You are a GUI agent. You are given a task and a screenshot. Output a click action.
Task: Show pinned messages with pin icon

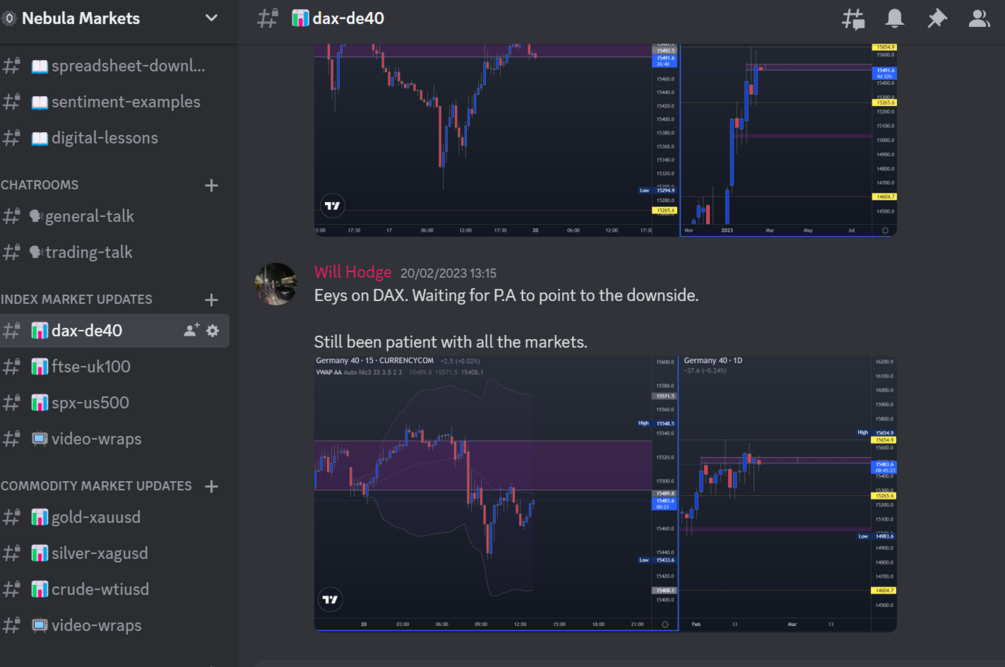click(936, 18)
